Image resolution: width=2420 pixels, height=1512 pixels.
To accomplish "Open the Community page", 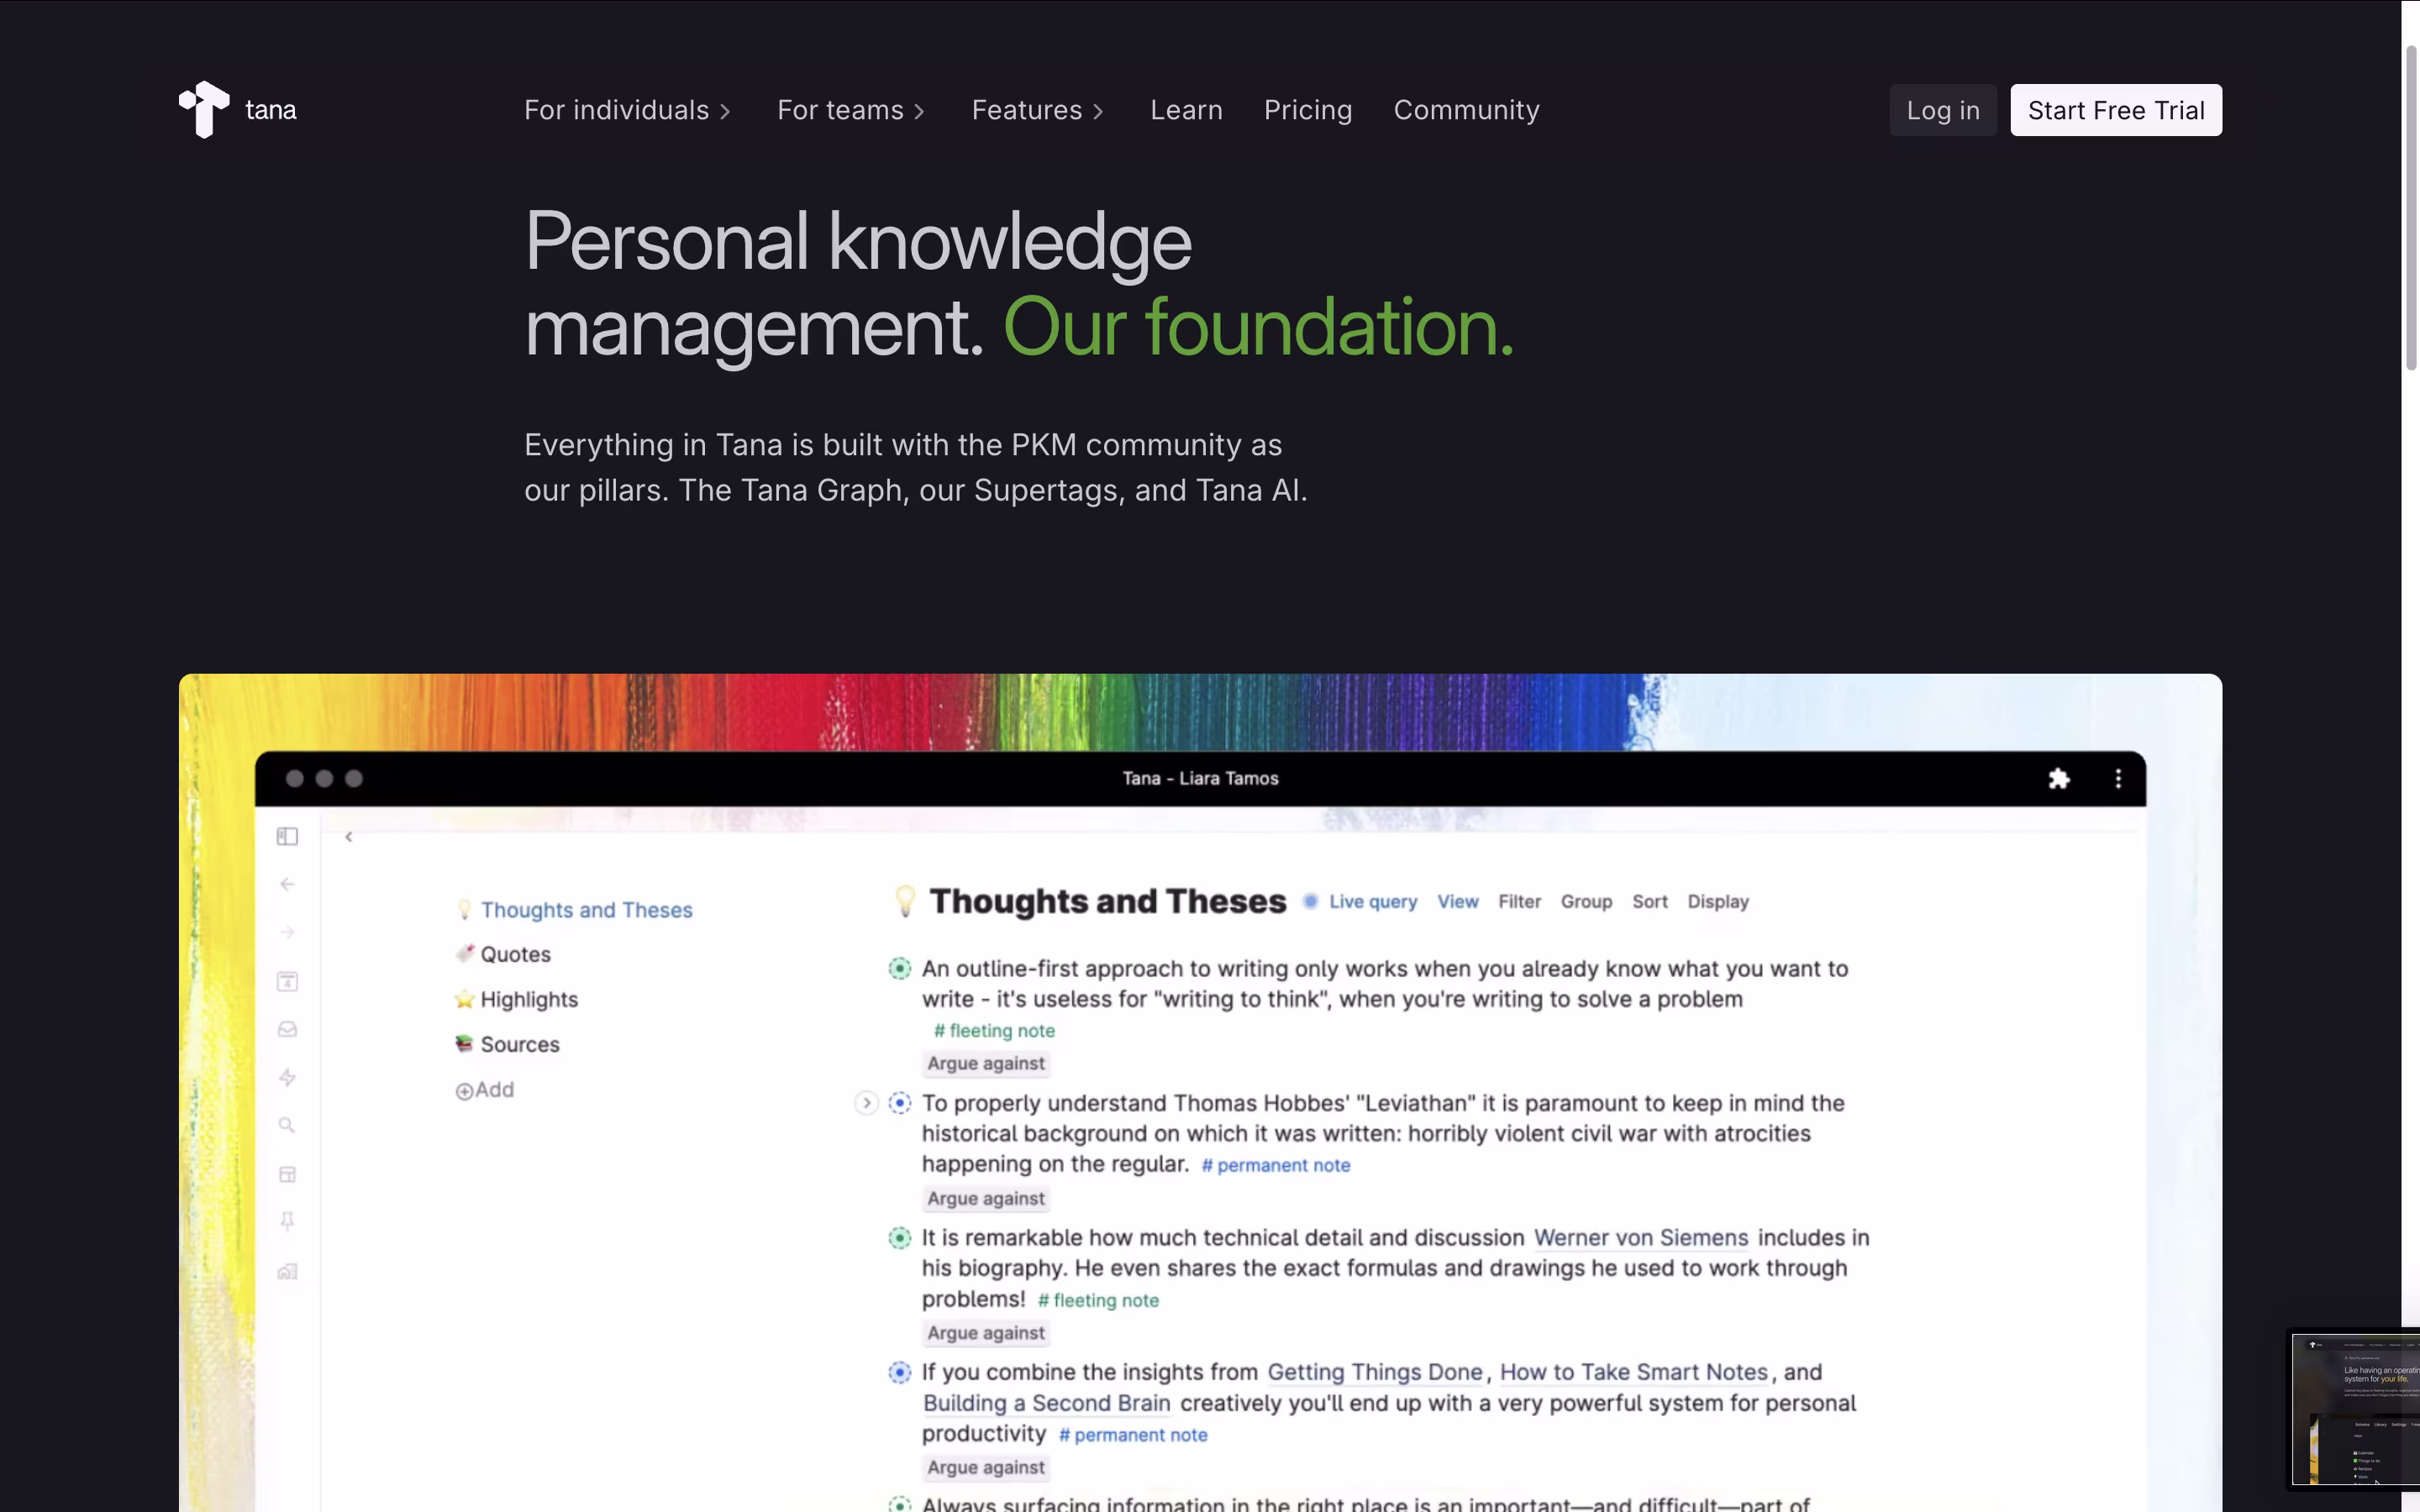I will 1466,110.
